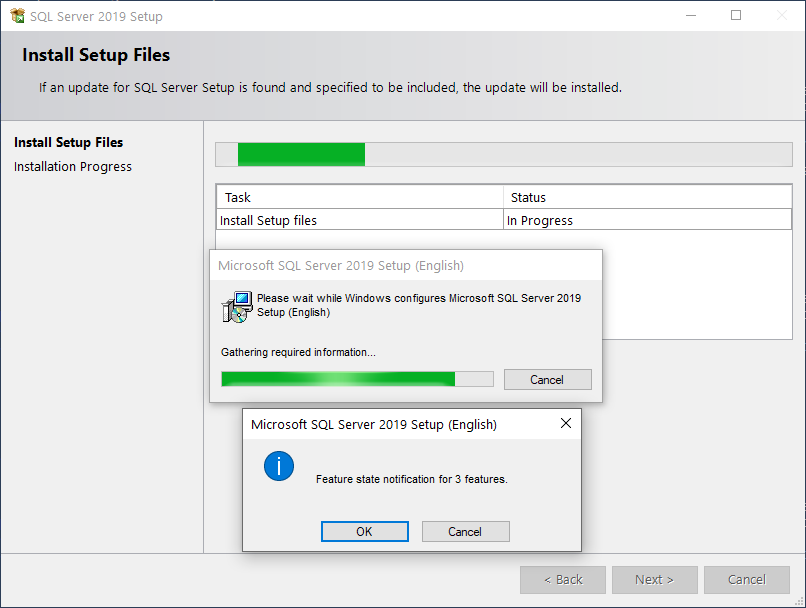Minimize the SQL Server 2019 Setup window
806x608 pixels.
(691, 15)
